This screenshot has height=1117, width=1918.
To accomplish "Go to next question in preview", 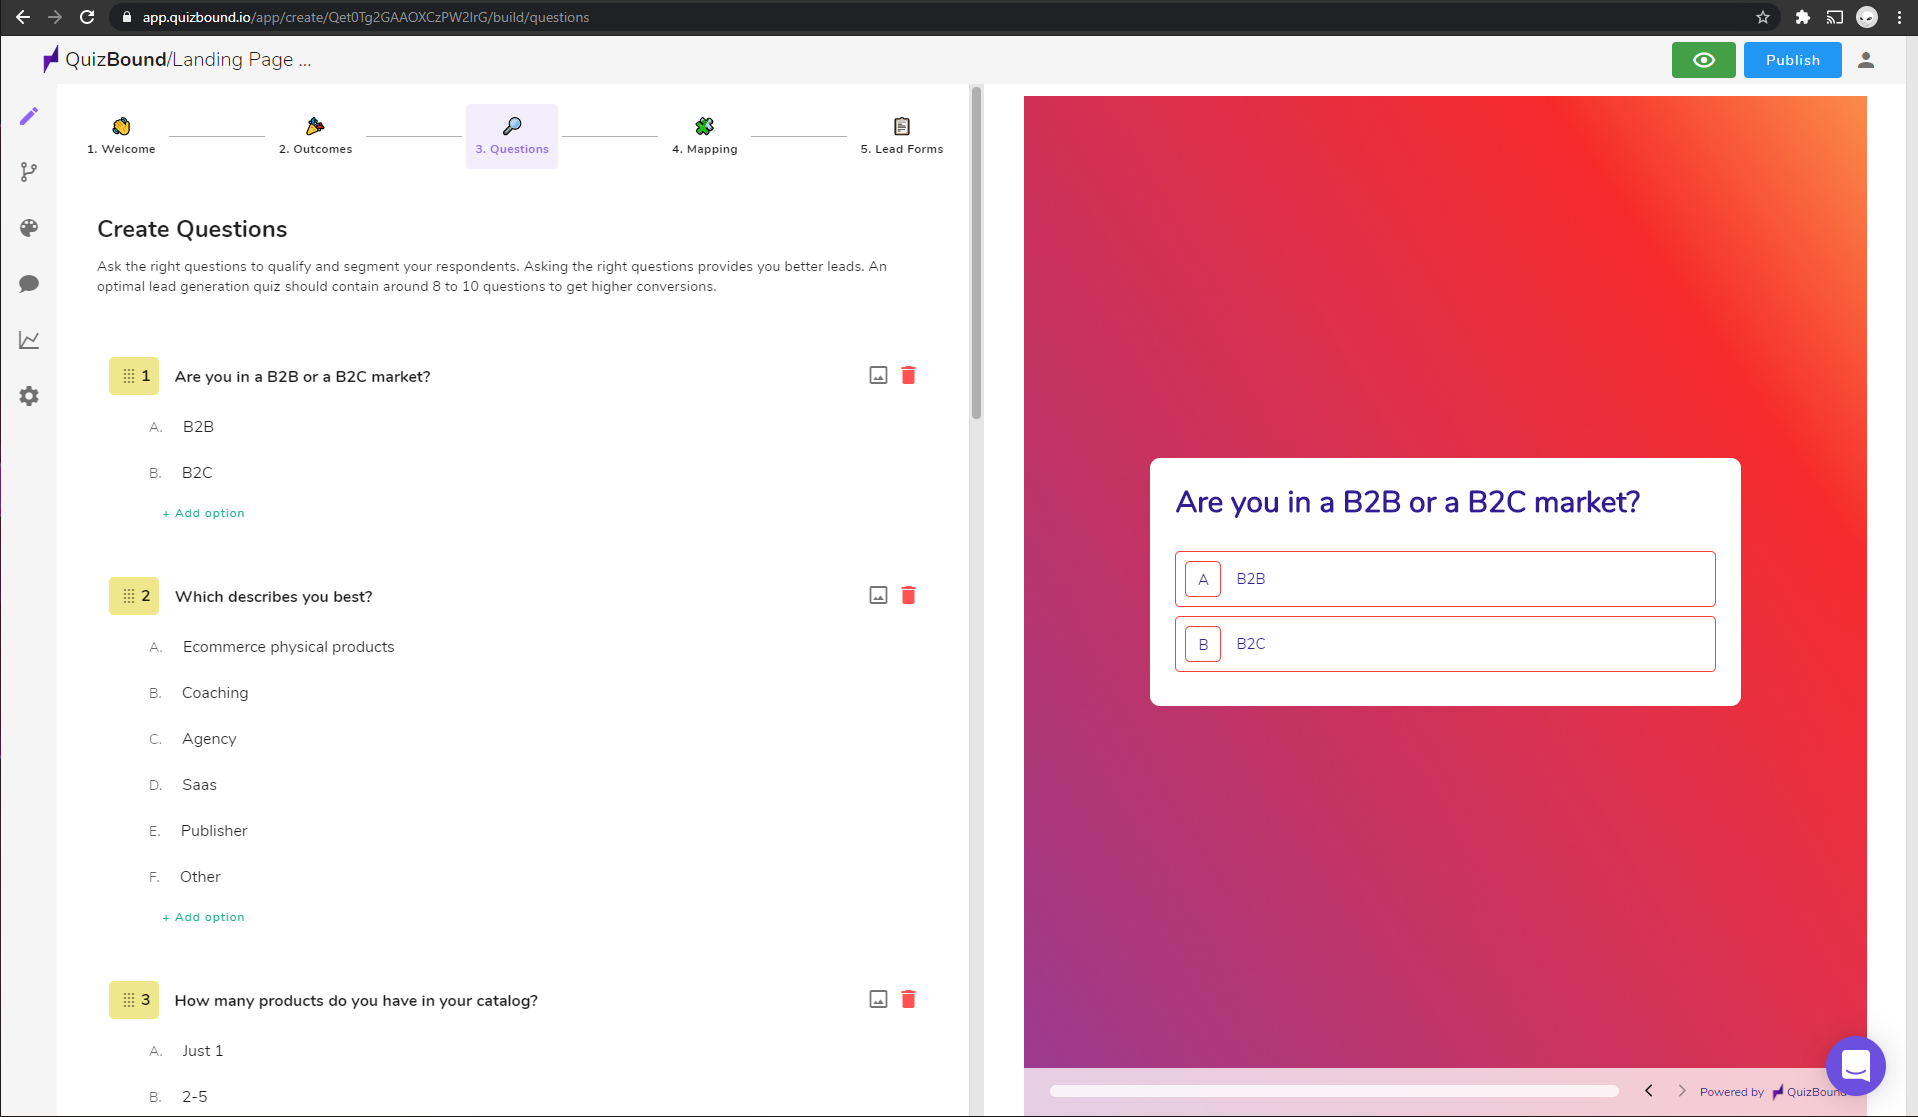I will (1681, 1091).
